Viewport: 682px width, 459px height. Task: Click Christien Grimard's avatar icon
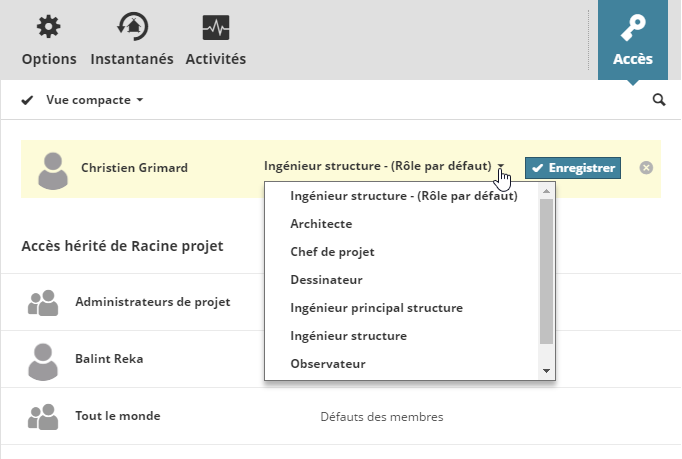pyautogui.click(x=53, y=169)
